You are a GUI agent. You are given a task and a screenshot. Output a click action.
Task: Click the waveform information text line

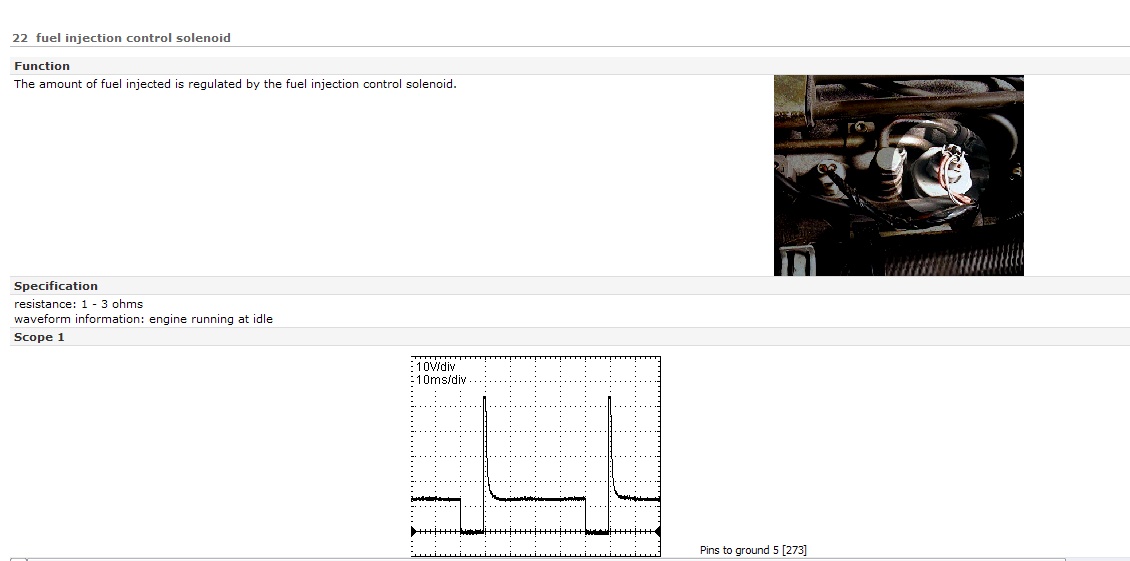(x=143, y=319)
